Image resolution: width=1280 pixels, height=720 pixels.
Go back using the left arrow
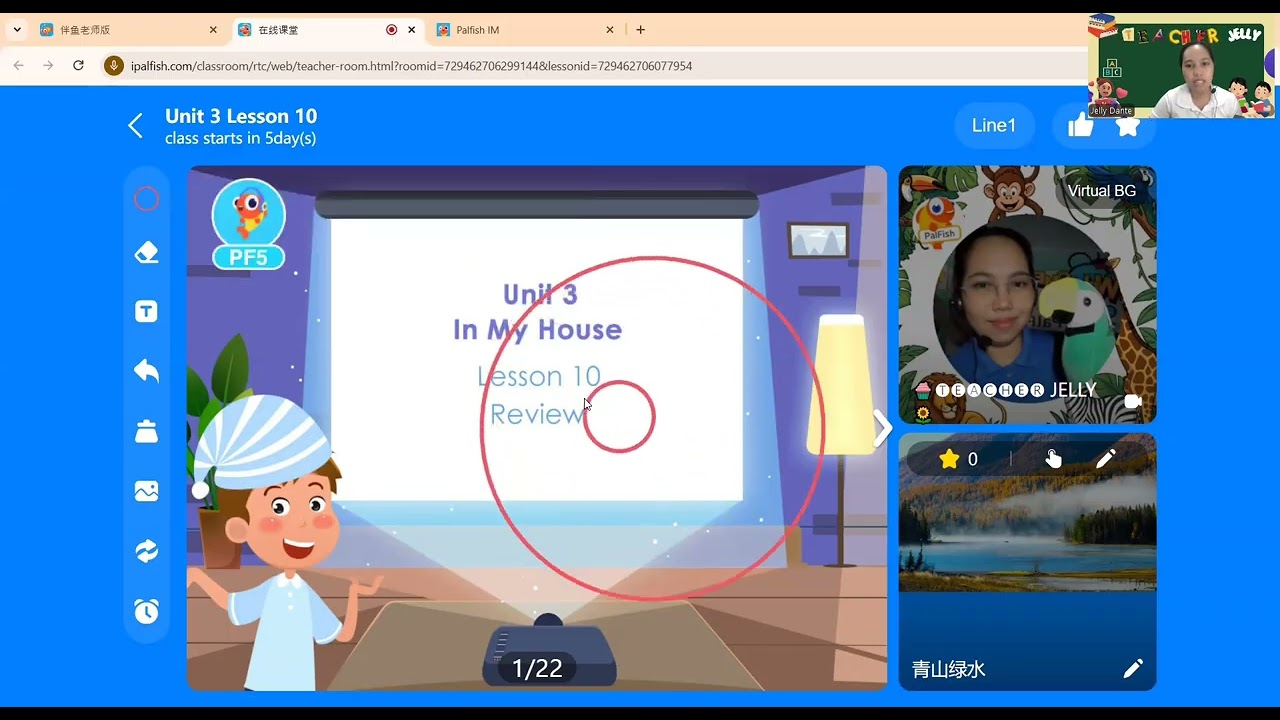click(x=136, y=126)
